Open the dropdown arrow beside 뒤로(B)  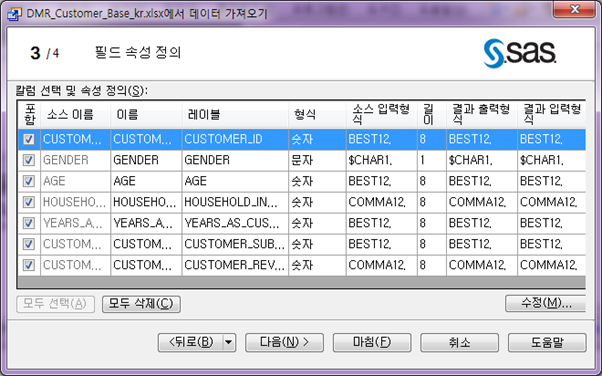click(229, 342)
